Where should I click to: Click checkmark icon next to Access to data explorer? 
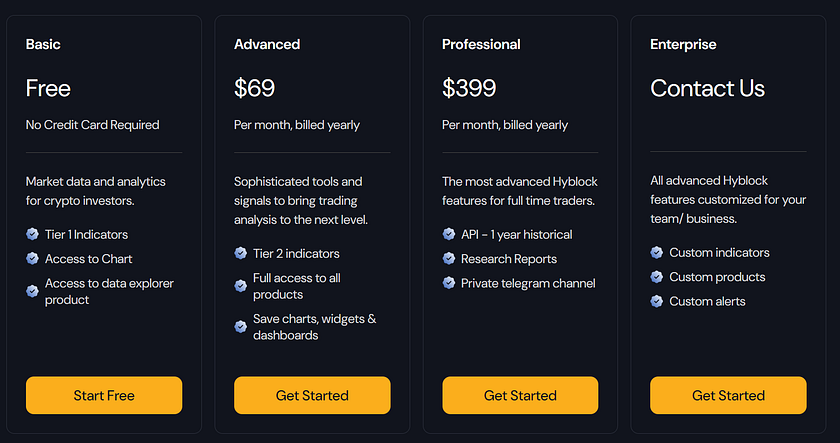click(x=32, y=291)
